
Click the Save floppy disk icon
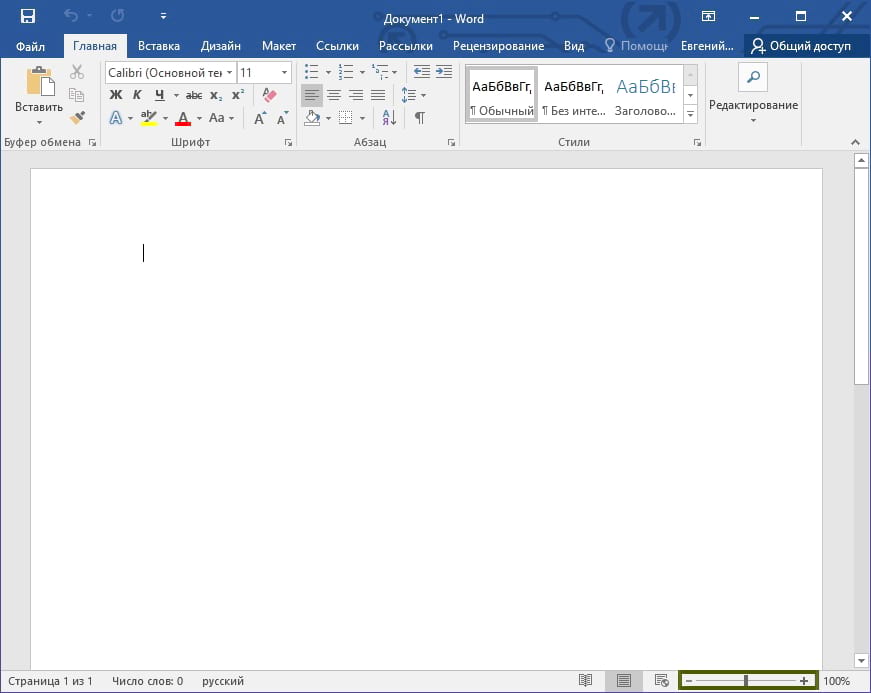click(x=27, y=17)
